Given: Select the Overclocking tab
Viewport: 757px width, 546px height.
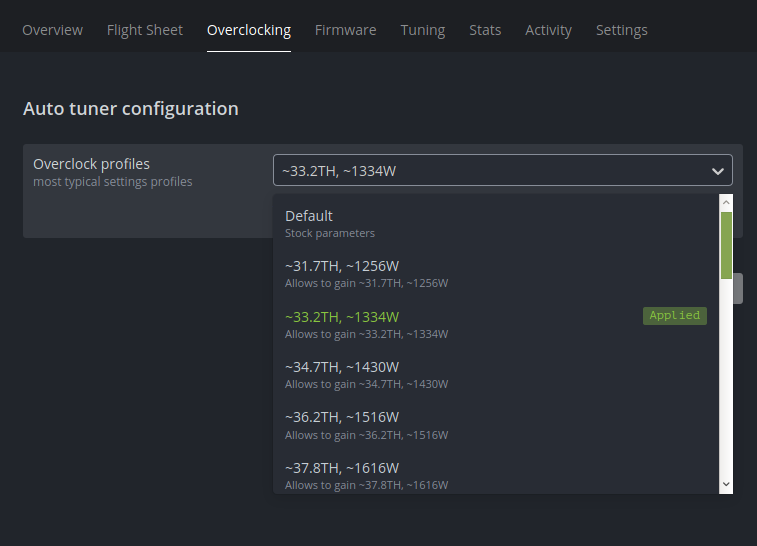Looking at the screenshot, I should coord(249,30).
